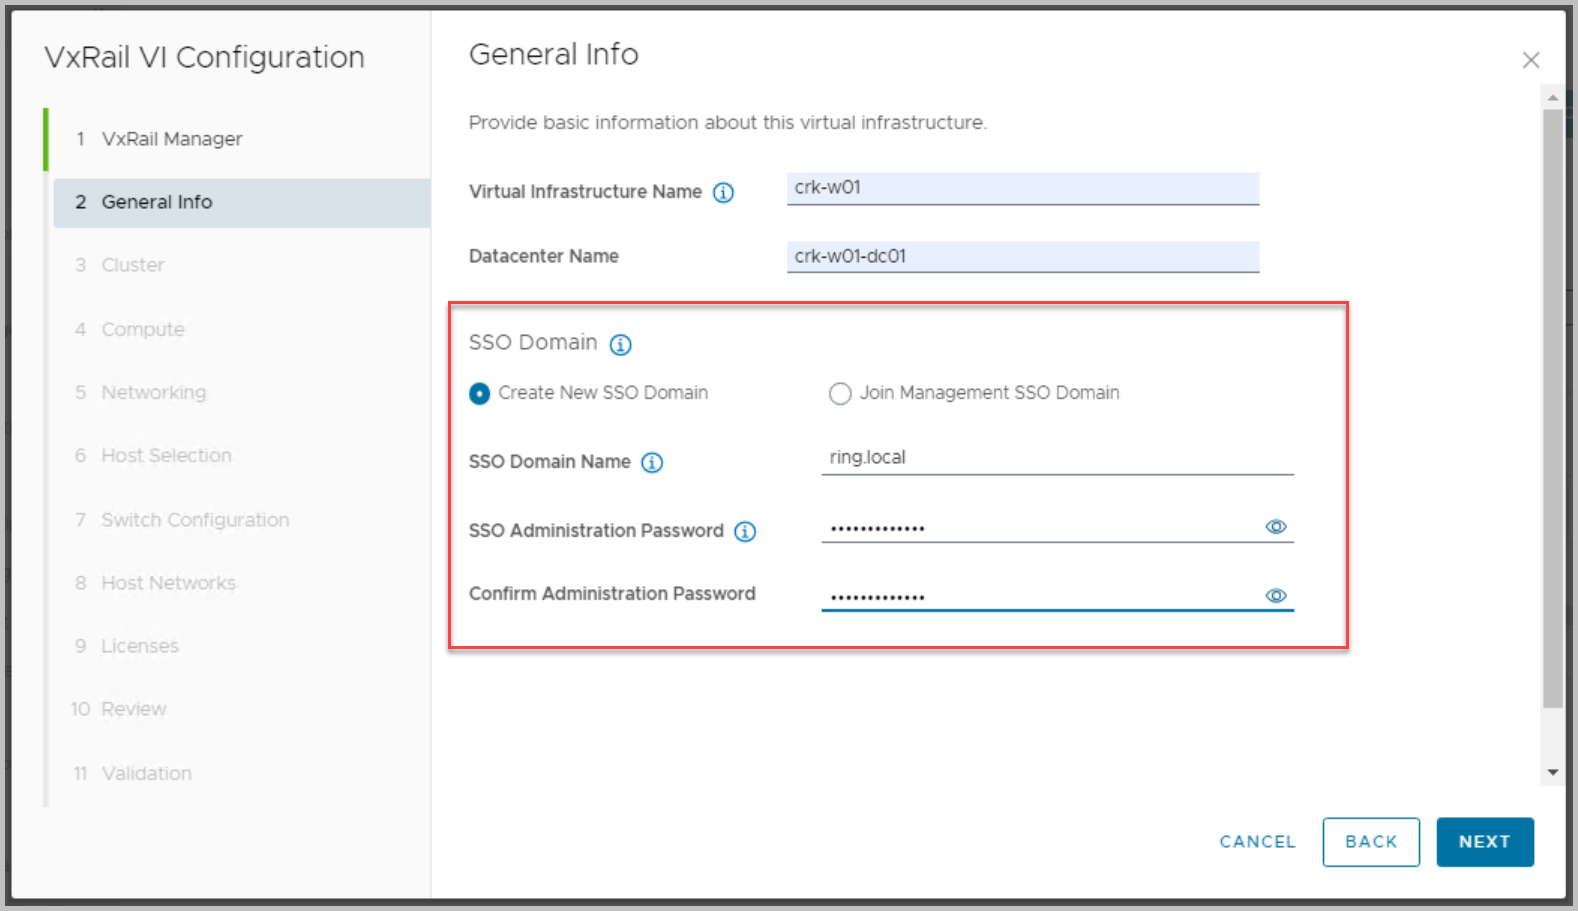Show the SSO Administration Password with eye icon

[x=1276, y=527]
